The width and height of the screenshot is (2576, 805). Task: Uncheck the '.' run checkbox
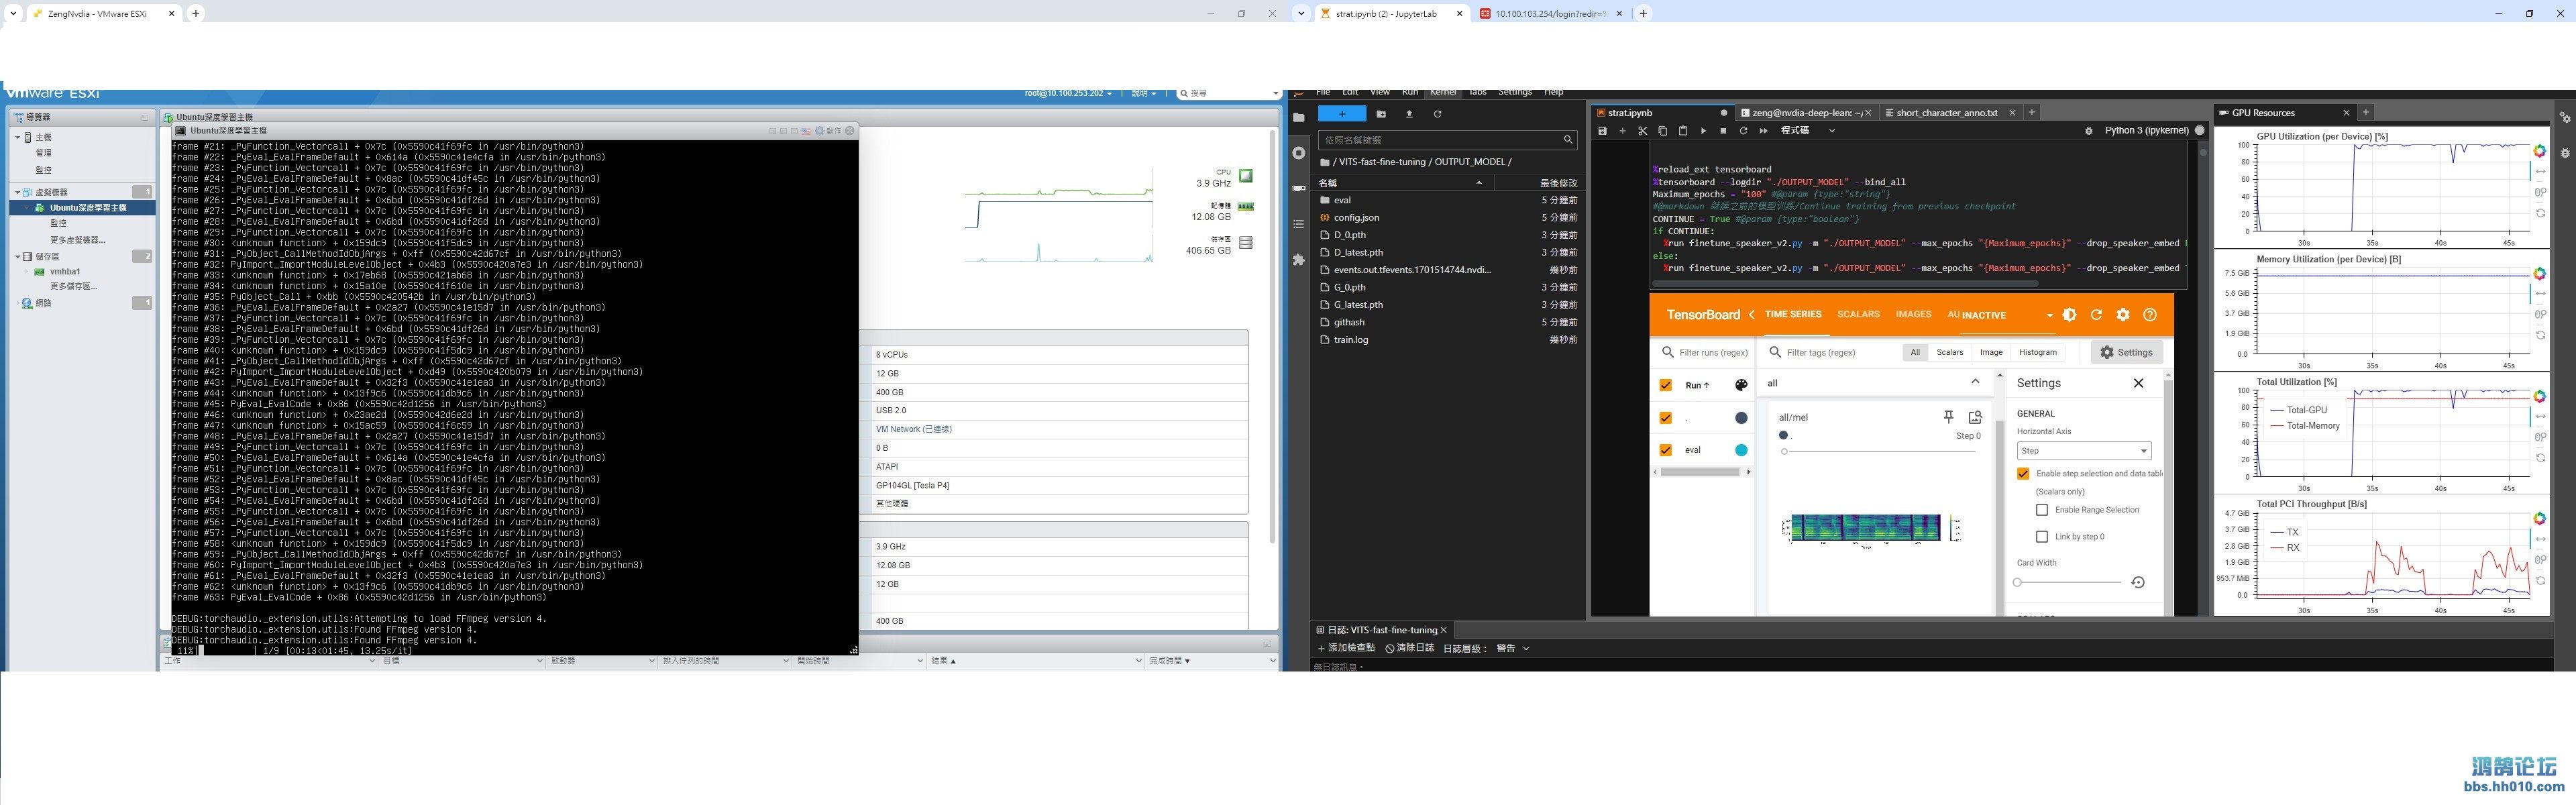tap(1665, 418)
